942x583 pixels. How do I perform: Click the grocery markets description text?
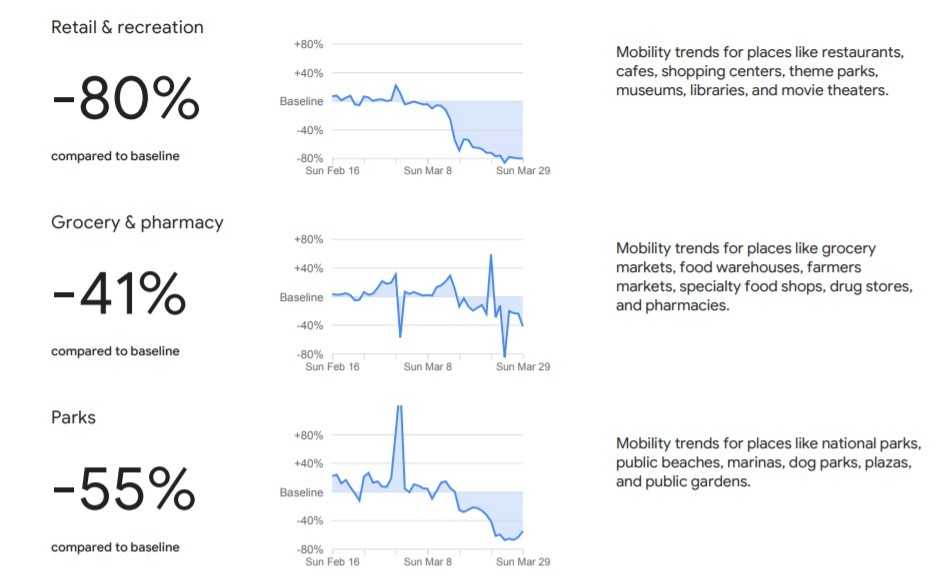(x=764, y=277)
